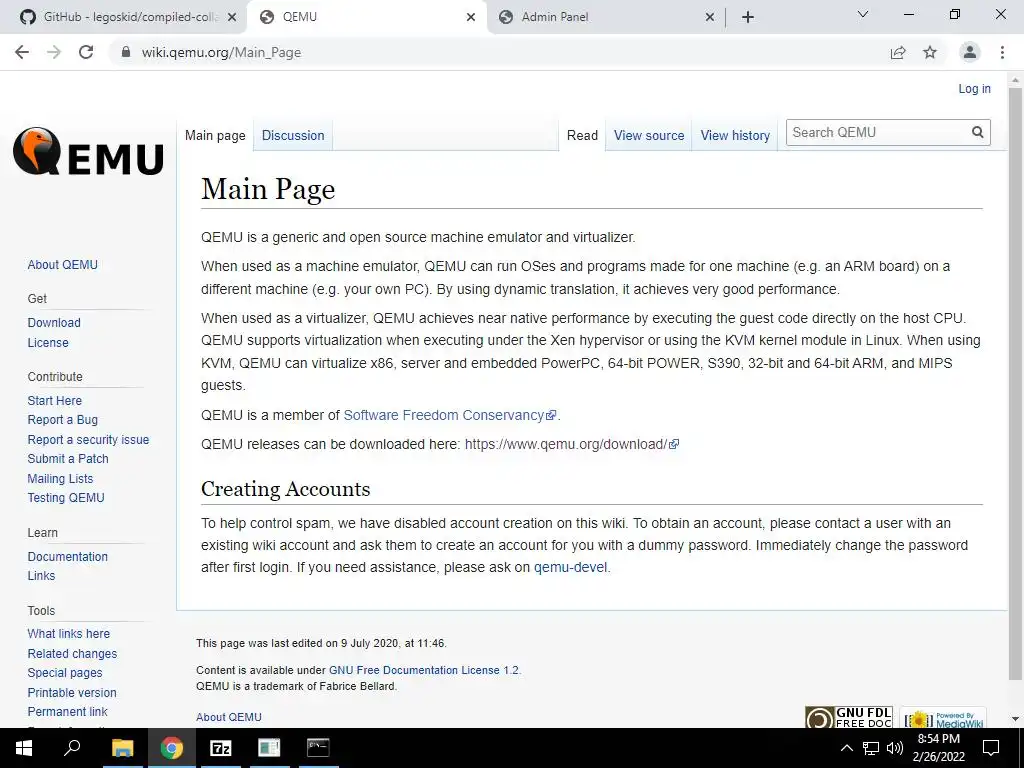Click the share page icon in address bar
This screenshot has height=768, width=1024.
point(898,52)
